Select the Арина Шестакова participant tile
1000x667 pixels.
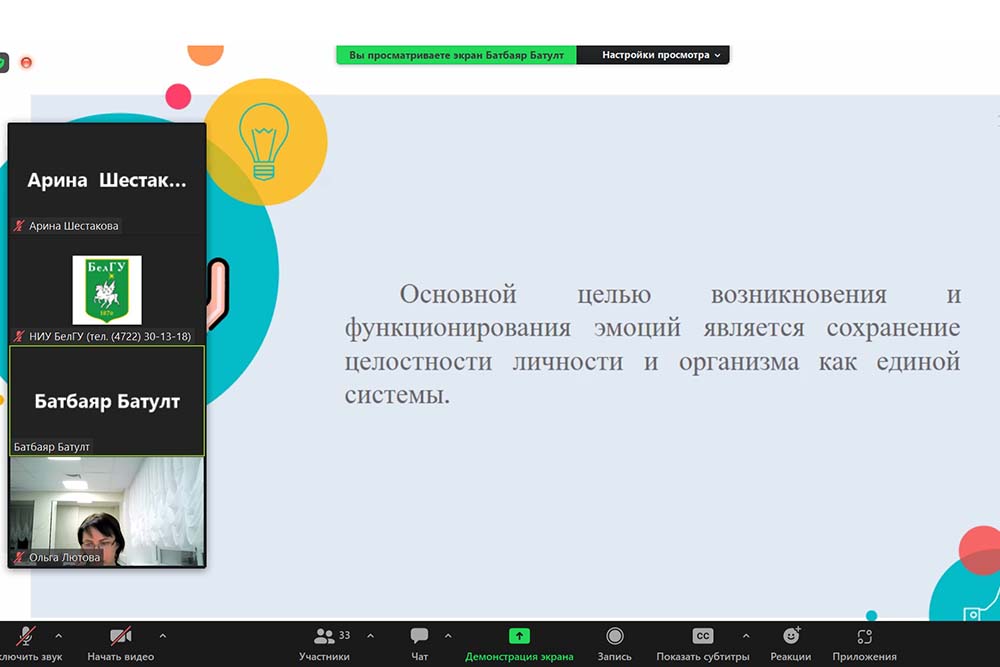point(107,180)
